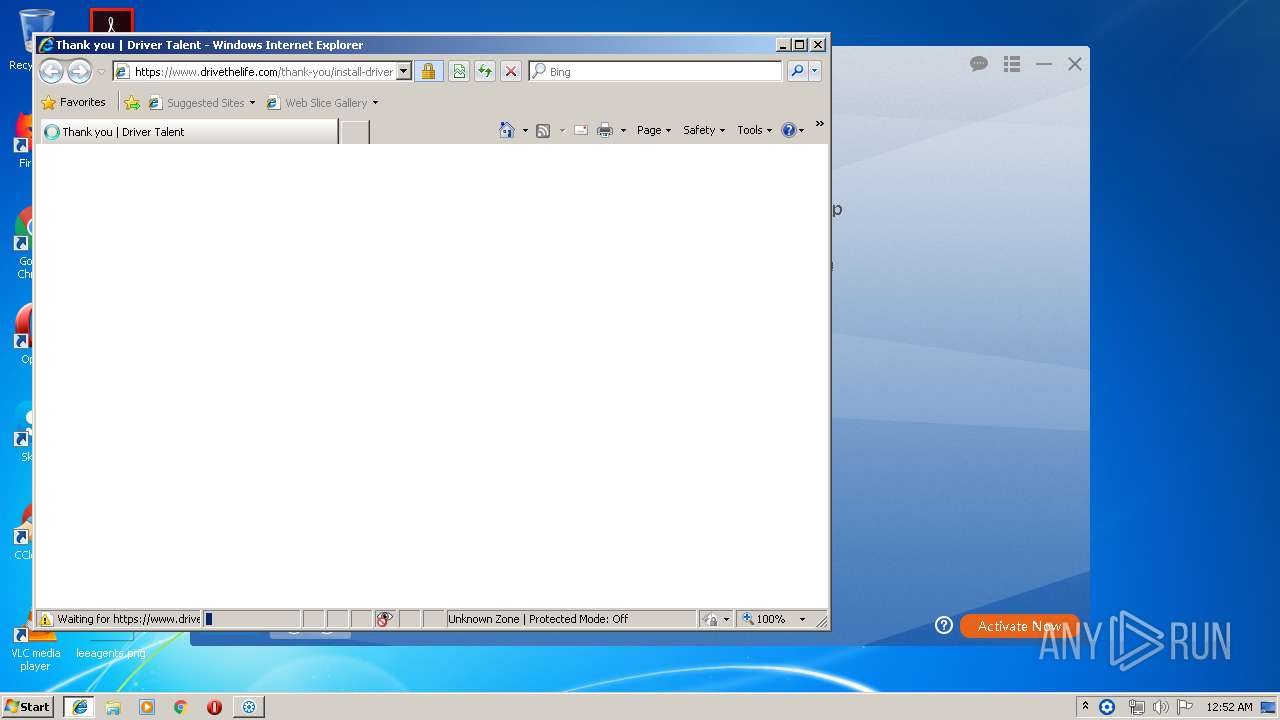Viewport: 1280px width, 720px height.
Task: Click the help question icon in Driver Talent
Action: [944, 625]
